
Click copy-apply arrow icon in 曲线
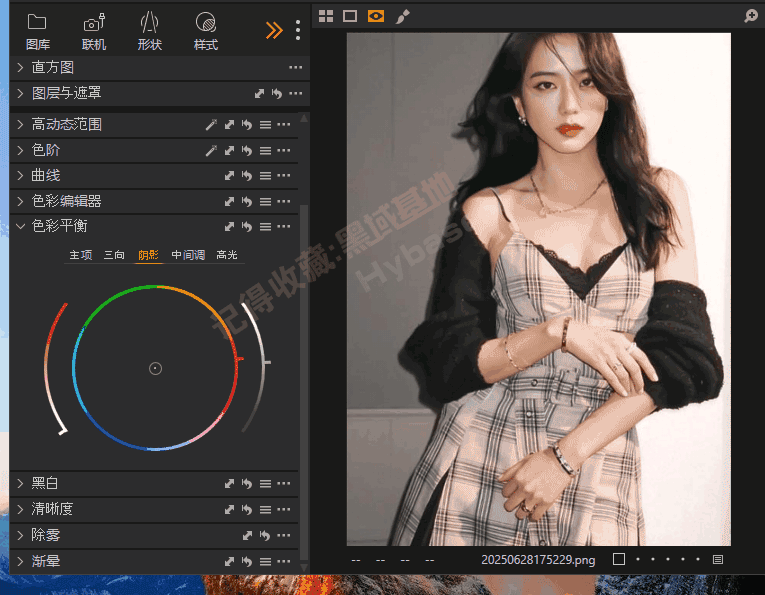[x=229, y=176]
